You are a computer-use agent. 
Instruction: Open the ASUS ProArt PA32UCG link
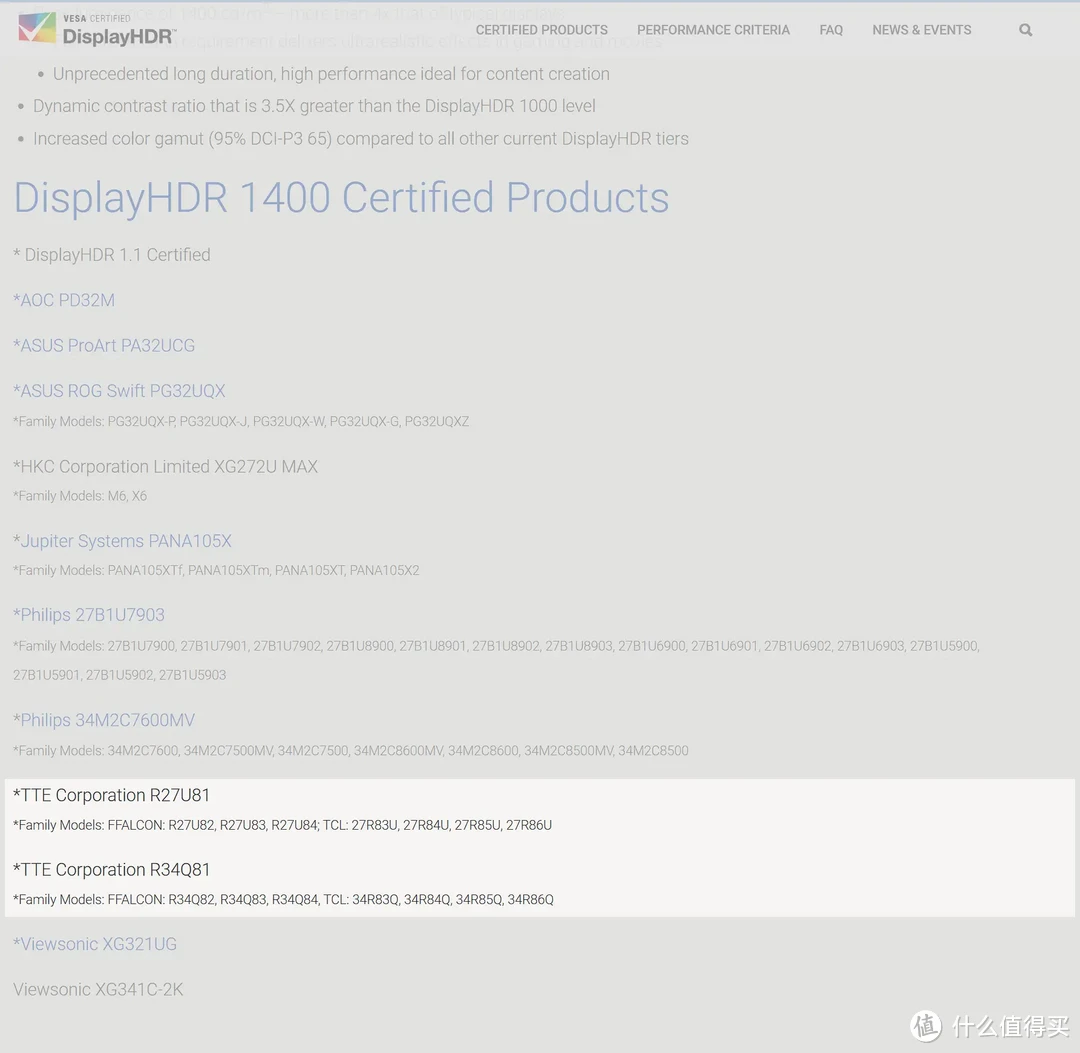click(104, 346)
